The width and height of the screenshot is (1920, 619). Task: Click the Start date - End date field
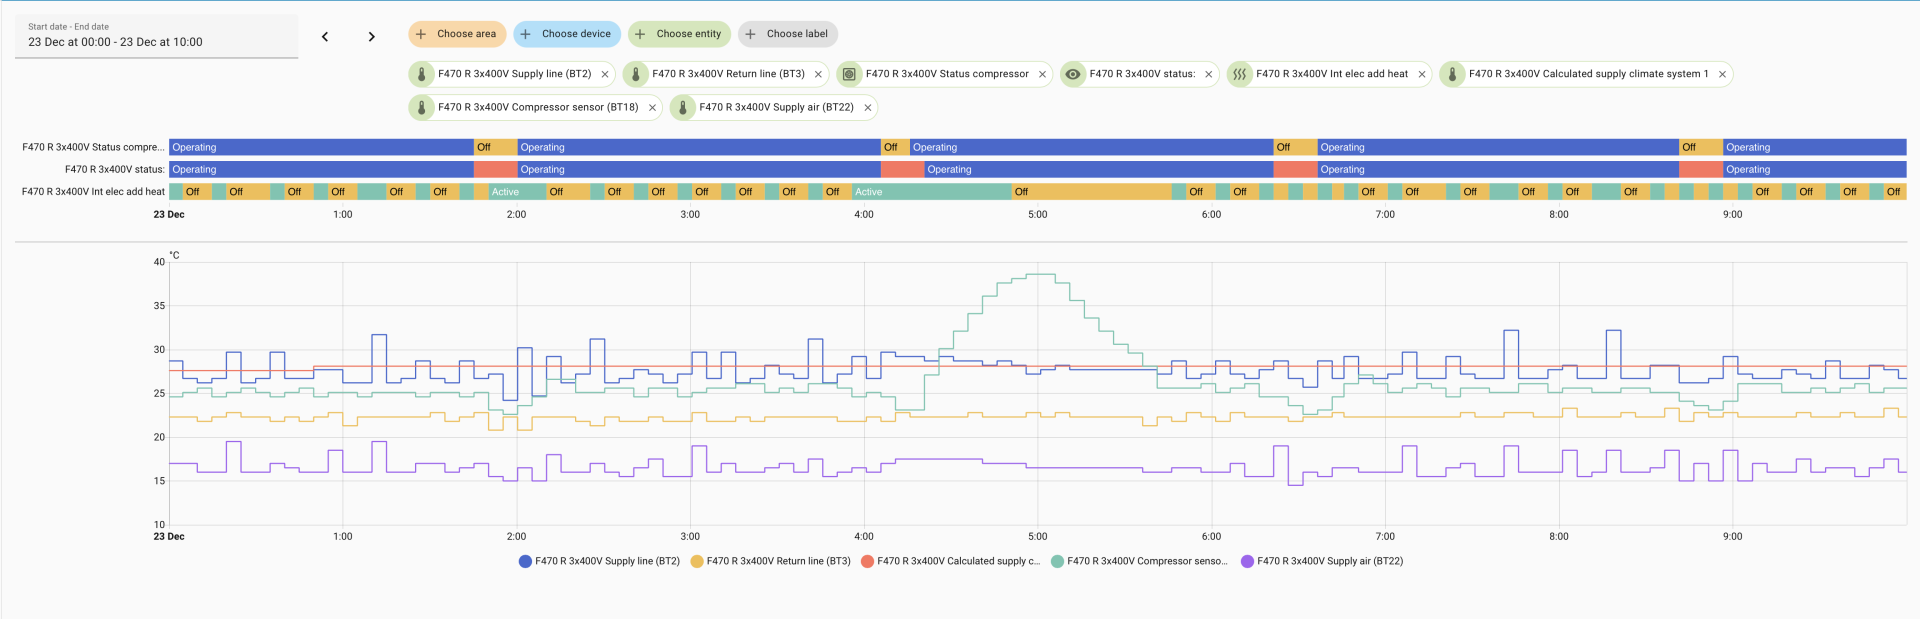click(156, 36)
